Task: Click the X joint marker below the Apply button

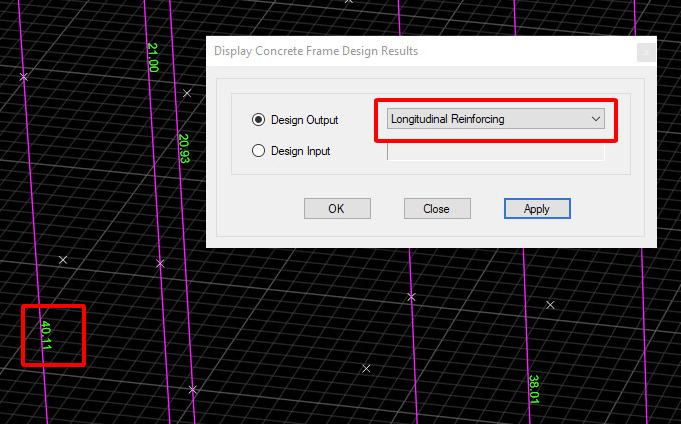Action: [550, 305]
